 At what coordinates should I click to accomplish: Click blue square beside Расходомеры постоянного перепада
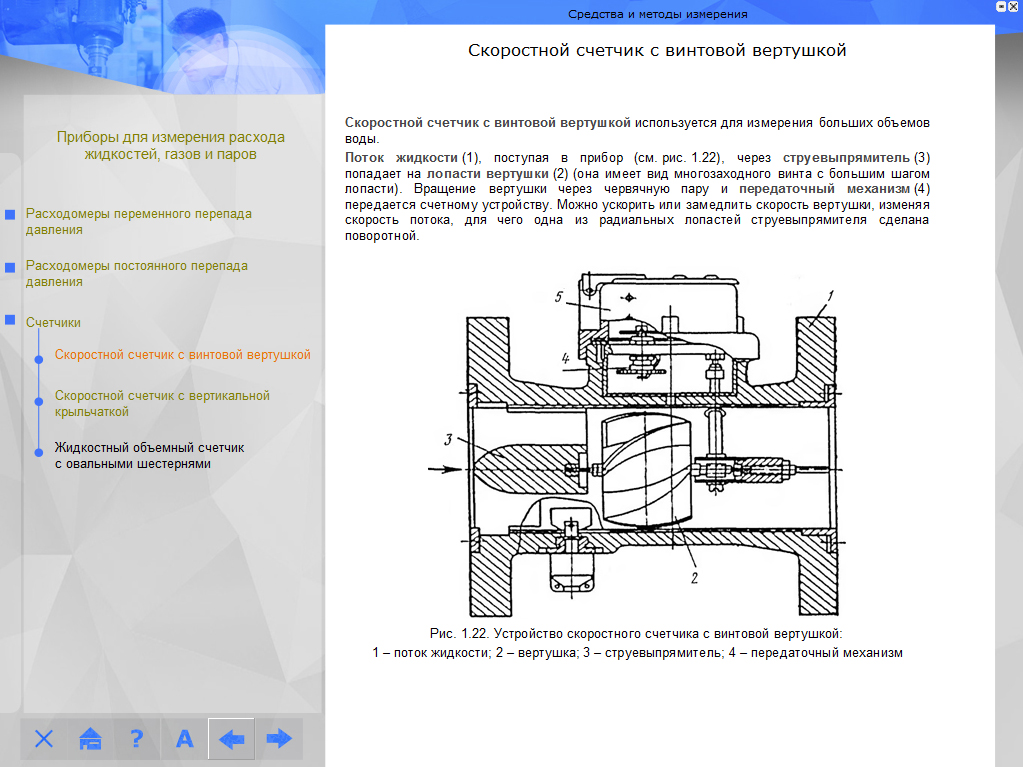[x=10, y=267]
